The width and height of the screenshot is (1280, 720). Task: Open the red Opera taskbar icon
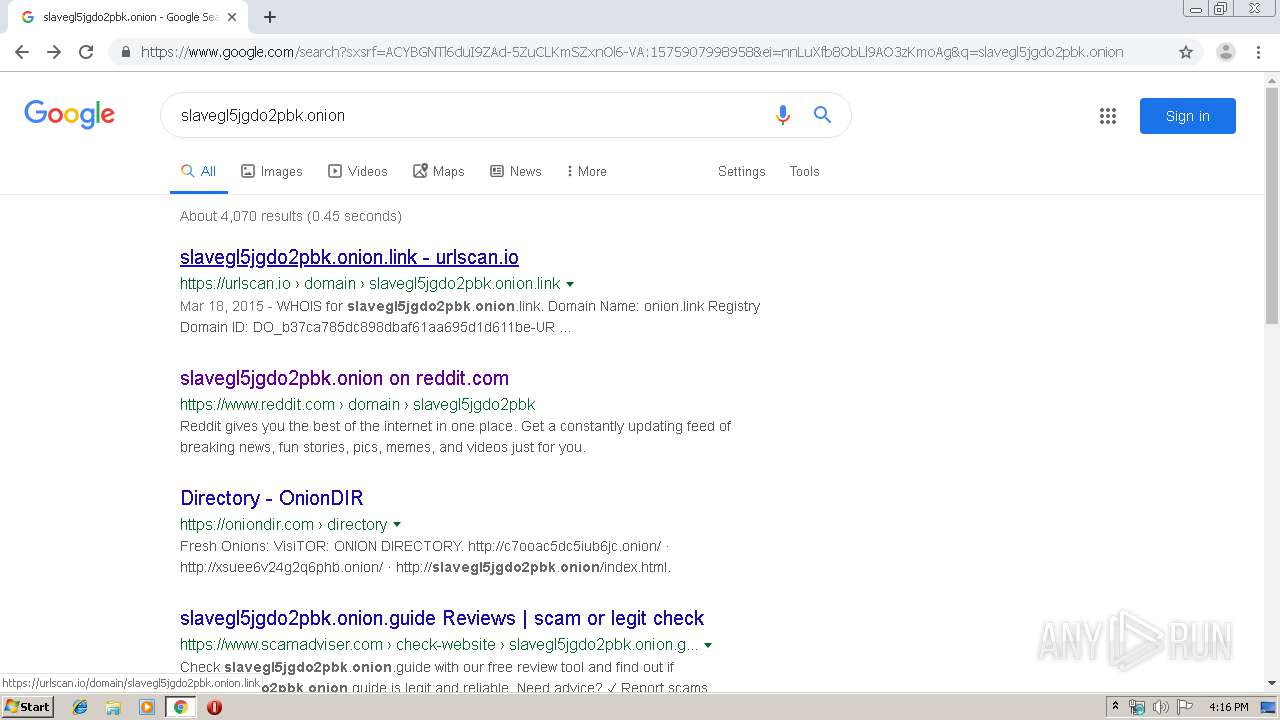coord(214,707)
